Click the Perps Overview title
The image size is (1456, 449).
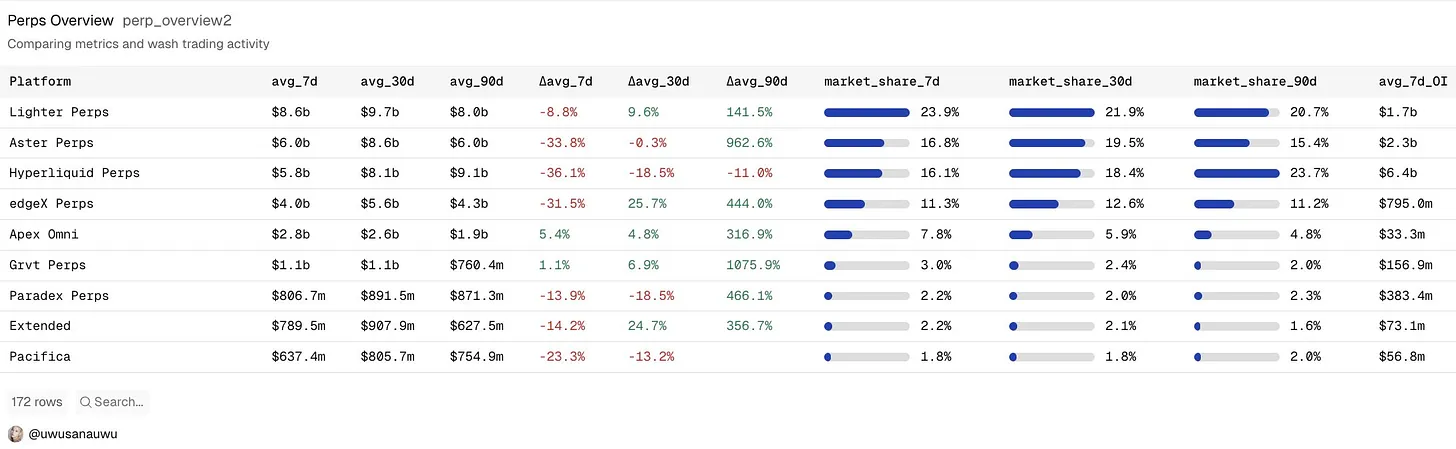coord(60,20)
